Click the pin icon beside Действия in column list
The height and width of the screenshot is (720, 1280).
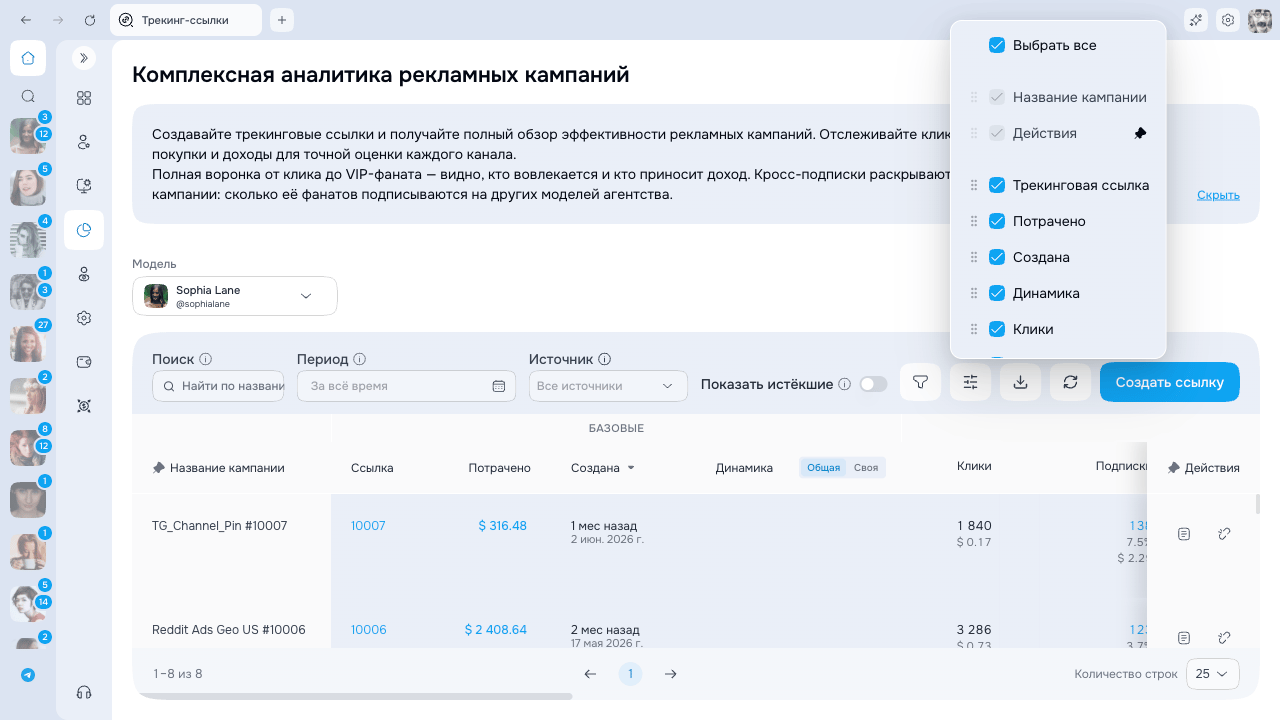pyautogui.click(x=1141, y=133)
